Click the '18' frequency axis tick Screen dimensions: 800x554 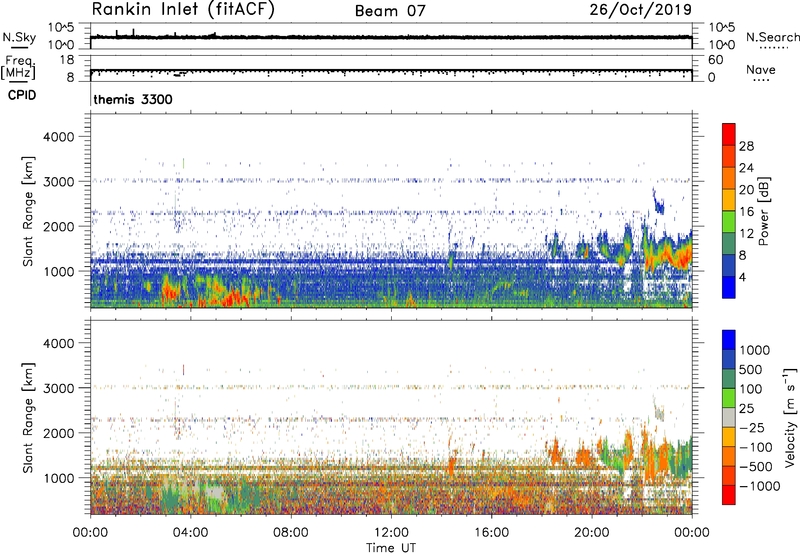[x=66, y=60]
